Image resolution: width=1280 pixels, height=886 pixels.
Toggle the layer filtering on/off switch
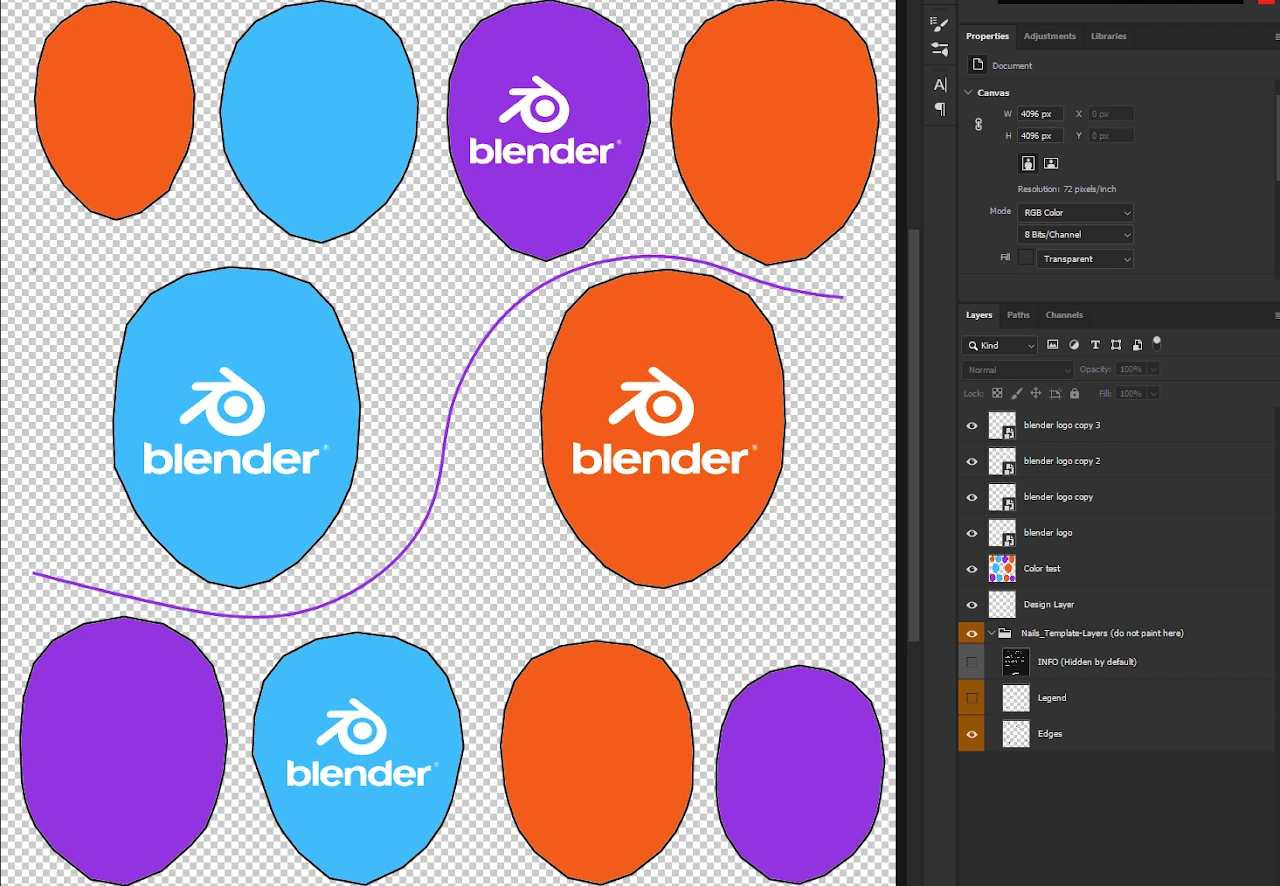point(1157,343)
